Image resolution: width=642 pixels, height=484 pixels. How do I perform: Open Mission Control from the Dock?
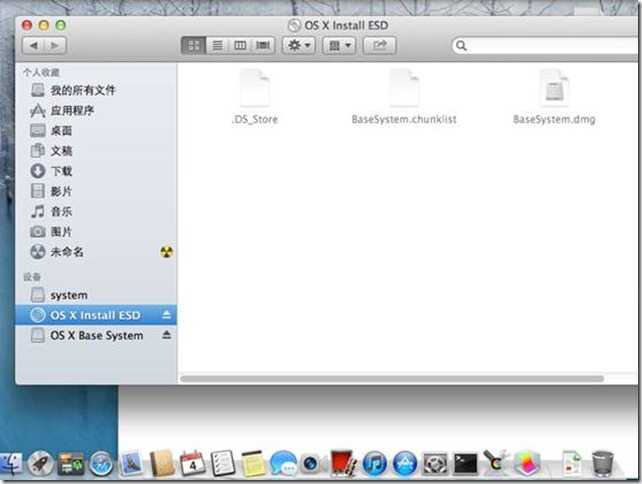pyautogui.click(x=71, y=464)
